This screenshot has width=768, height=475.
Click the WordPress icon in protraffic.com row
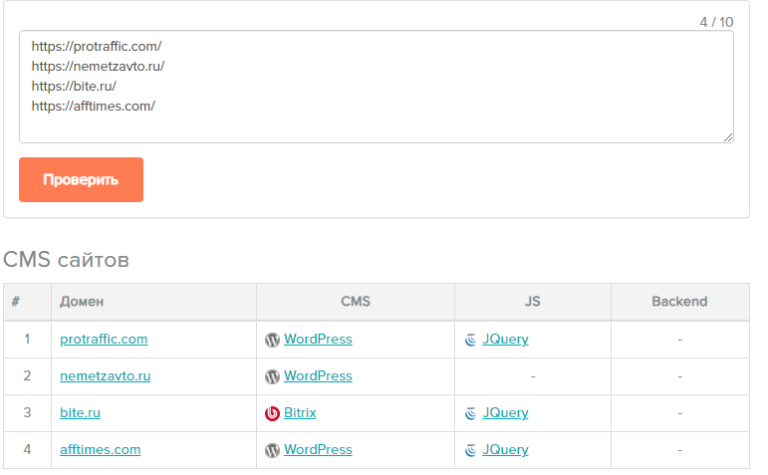coord(272,340)
